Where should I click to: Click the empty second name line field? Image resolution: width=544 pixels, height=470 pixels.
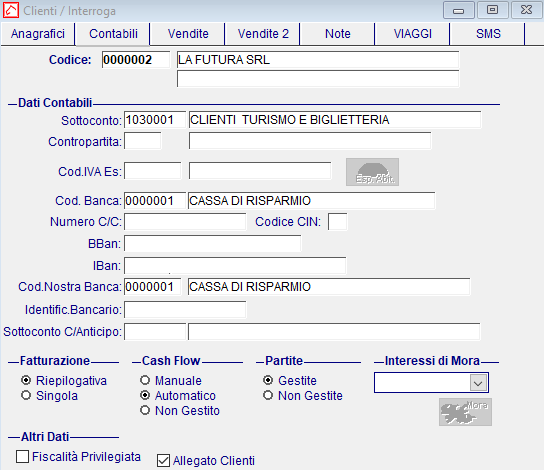(318, 79)
